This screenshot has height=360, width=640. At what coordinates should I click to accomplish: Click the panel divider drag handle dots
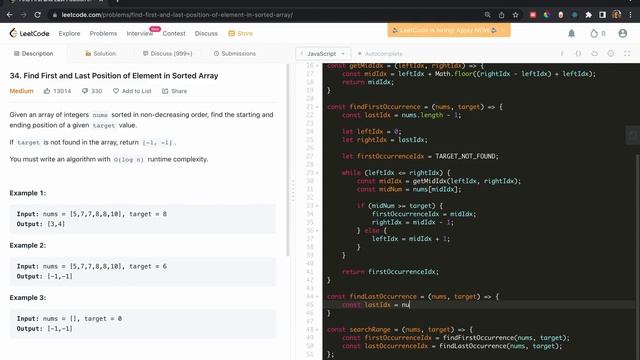click(293, 190)
